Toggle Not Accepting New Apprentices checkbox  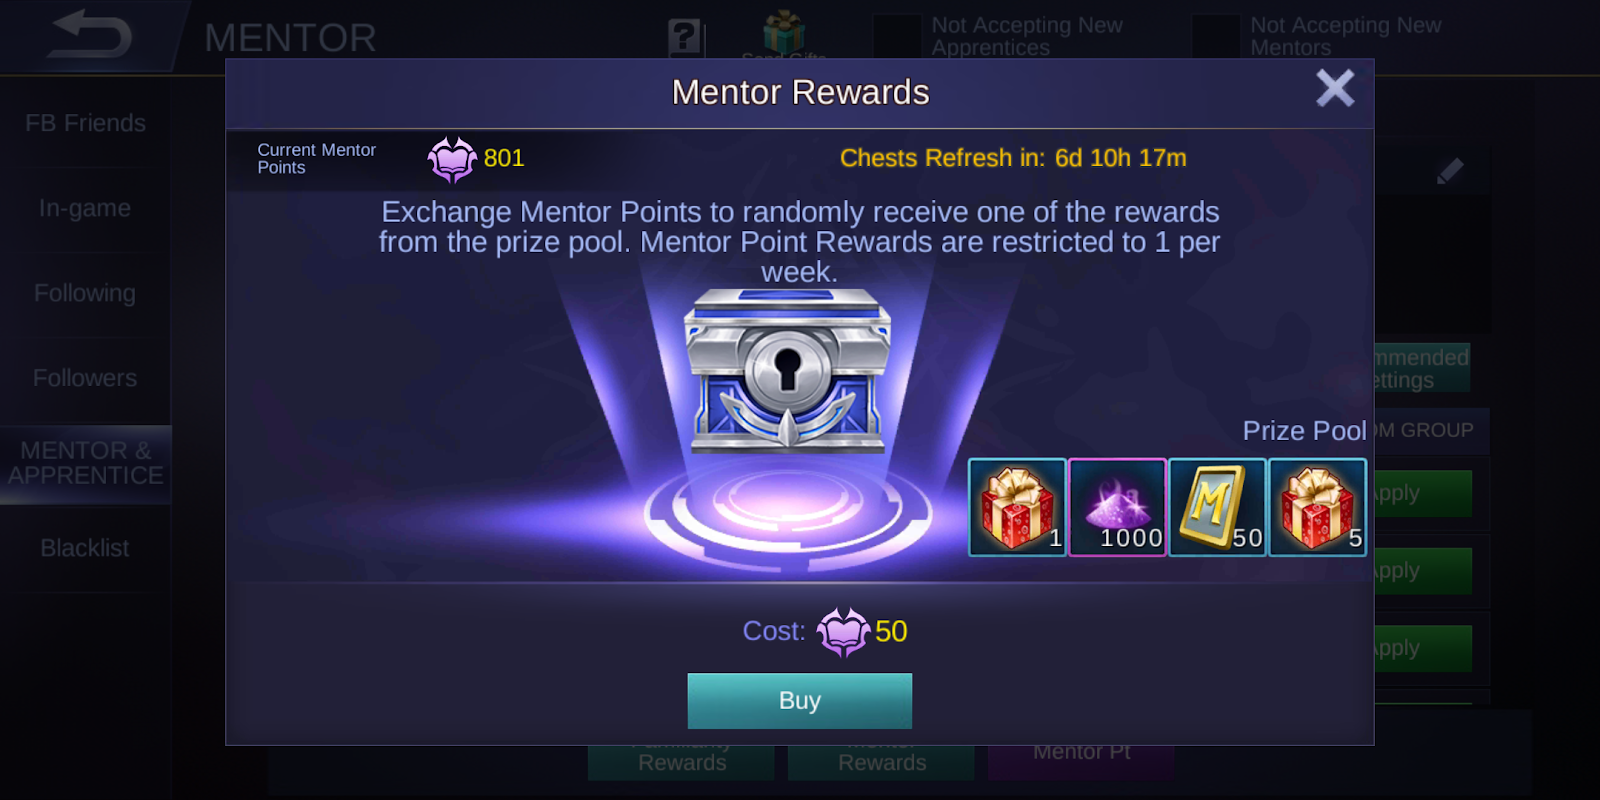(897, 36)
